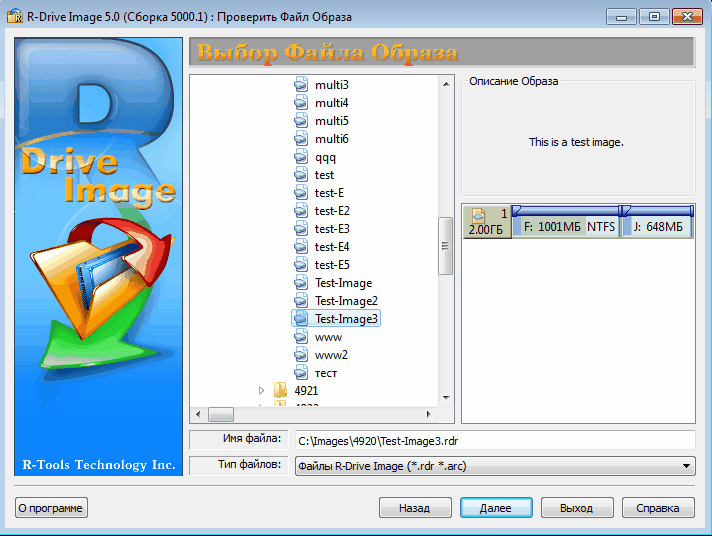
Task: Select the qqq file name
Action: (x=326, y=158)
